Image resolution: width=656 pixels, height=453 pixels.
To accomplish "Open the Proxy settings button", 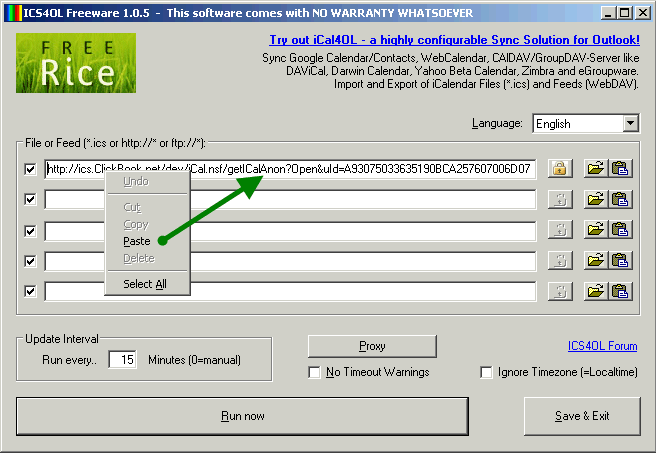I will [x=372, y=346].
